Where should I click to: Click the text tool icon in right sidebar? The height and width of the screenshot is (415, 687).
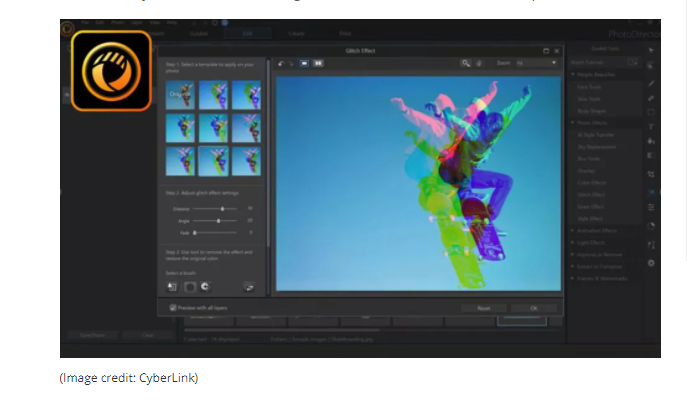coord(651,127)
